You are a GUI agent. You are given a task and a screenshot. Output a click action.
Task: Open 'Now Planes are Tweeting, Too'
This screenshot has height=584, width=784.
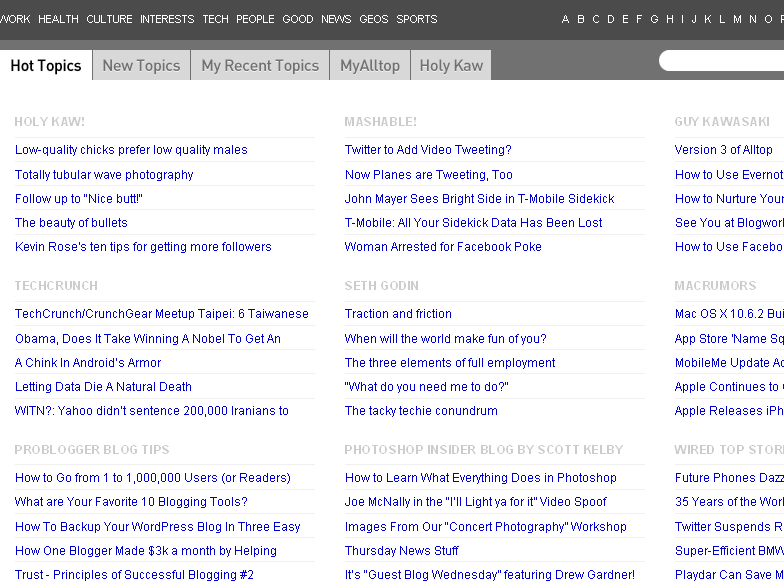(428, 174)
